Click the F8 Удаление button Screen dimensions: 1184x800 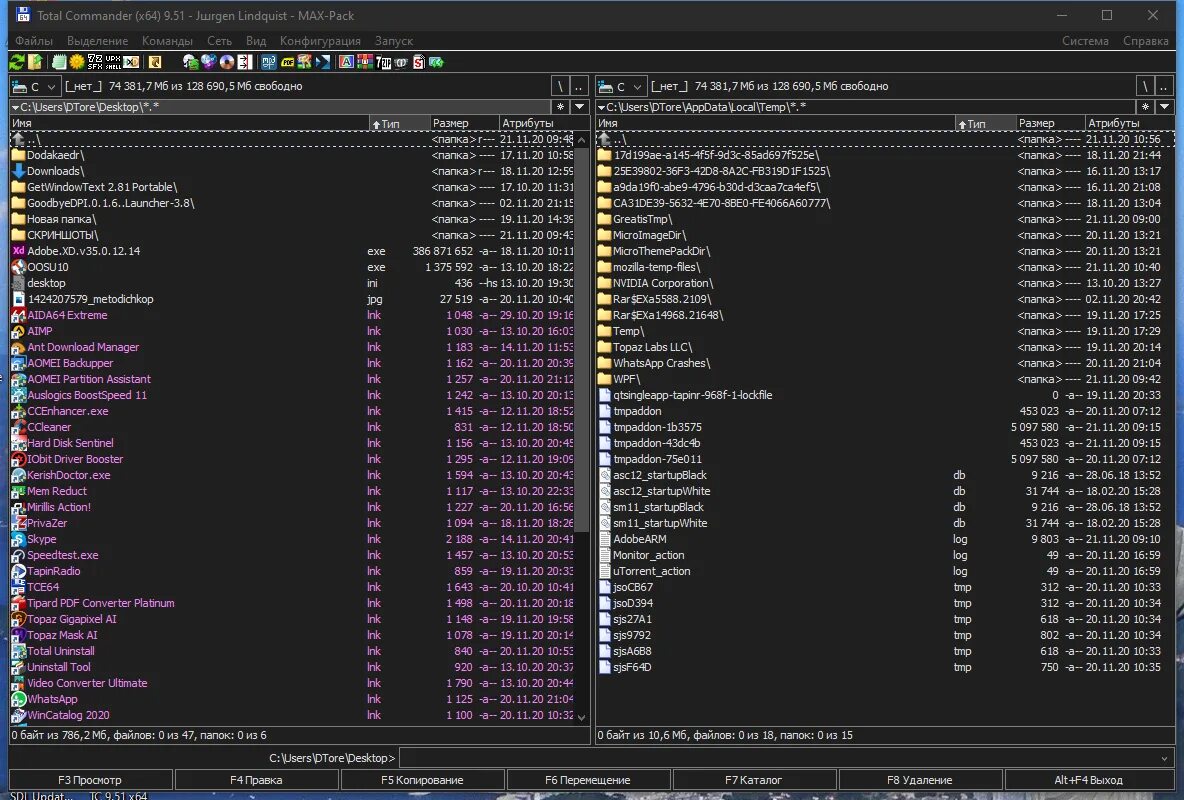[920, 780]
